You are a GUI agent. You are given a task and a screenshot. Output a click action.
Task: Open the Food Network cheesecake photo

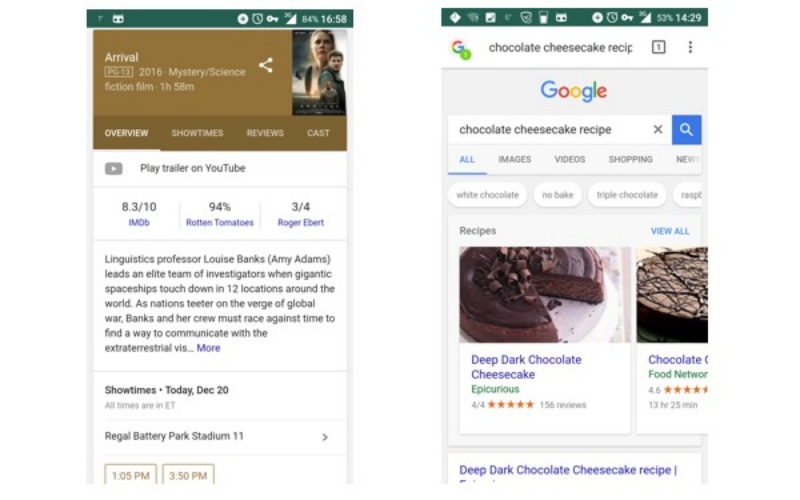(x=672, y=294)
